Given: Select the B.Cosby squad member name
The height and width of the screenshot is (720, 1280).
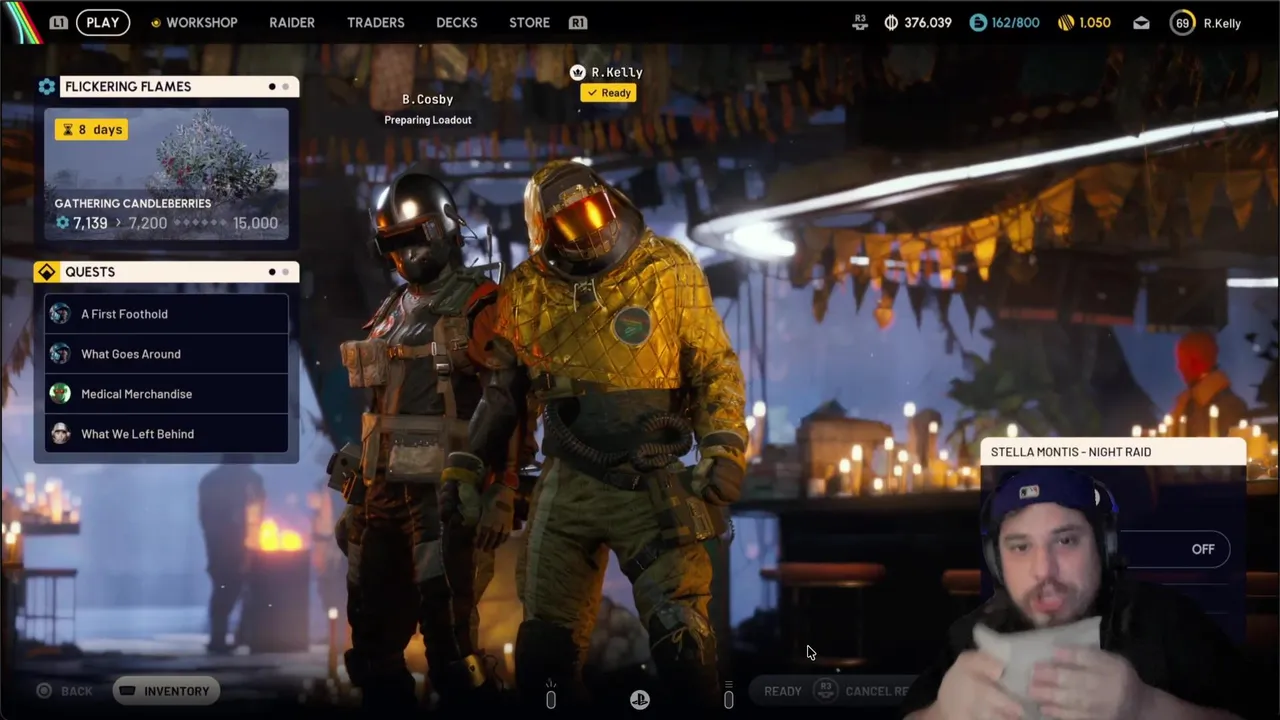Looking at the screenshot, I should [428, 99].
